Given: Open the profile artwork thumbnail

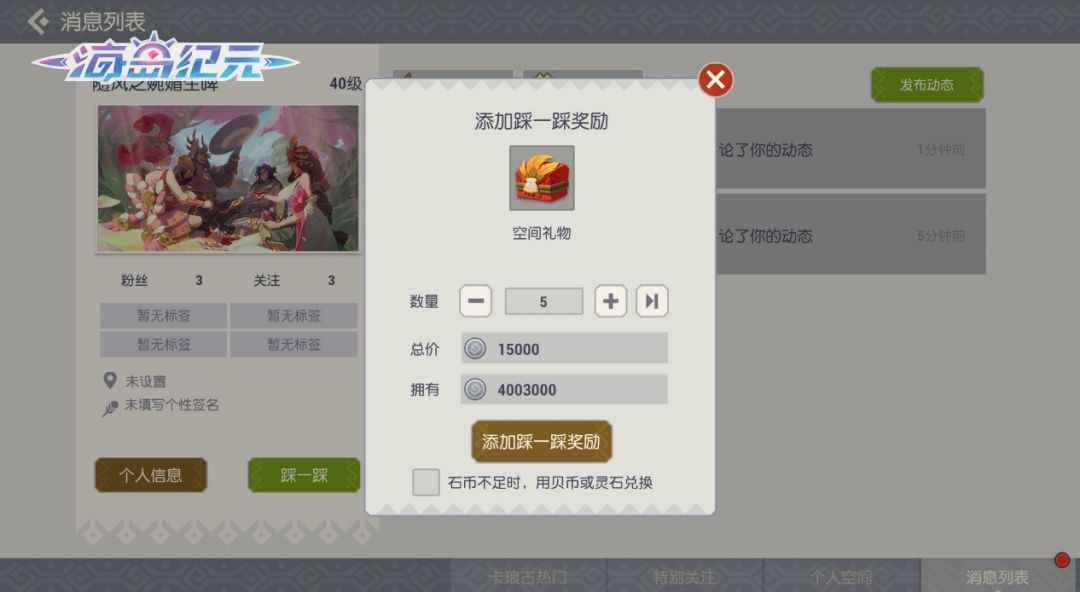Looking at the screenshot, I should 228,178.
